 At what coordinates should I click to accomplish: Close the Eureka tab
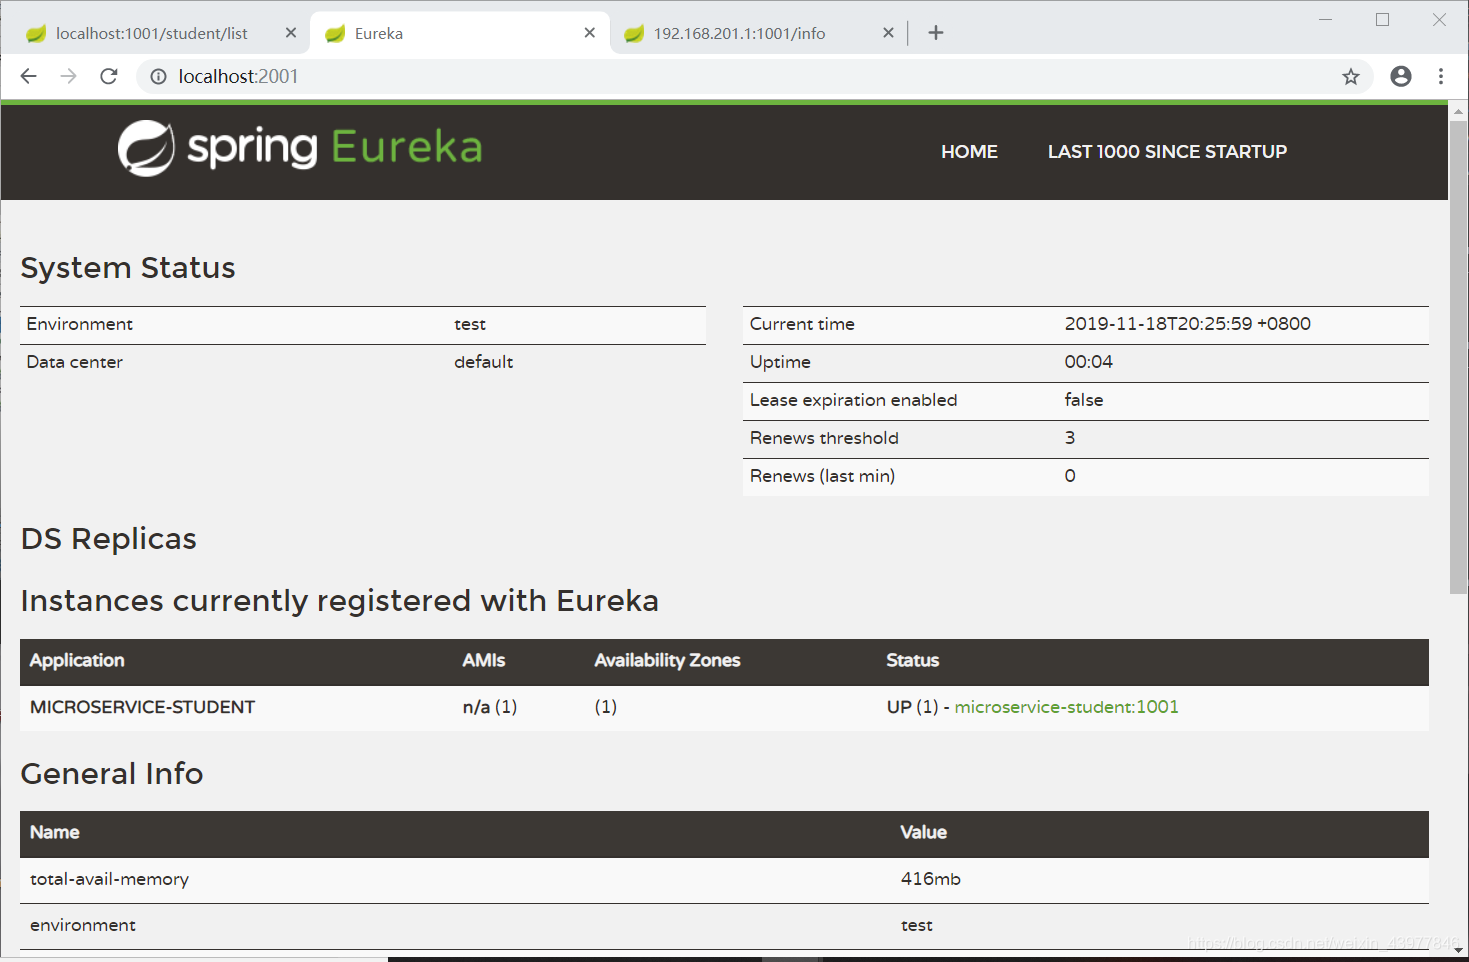point(590,33)
